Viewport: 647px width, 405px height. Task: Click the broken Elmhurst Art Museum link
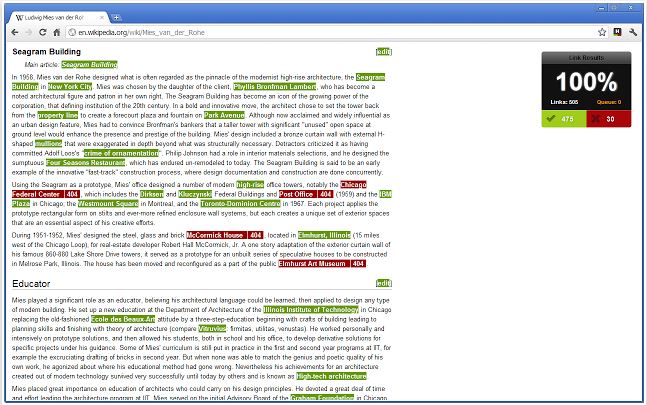322,264
